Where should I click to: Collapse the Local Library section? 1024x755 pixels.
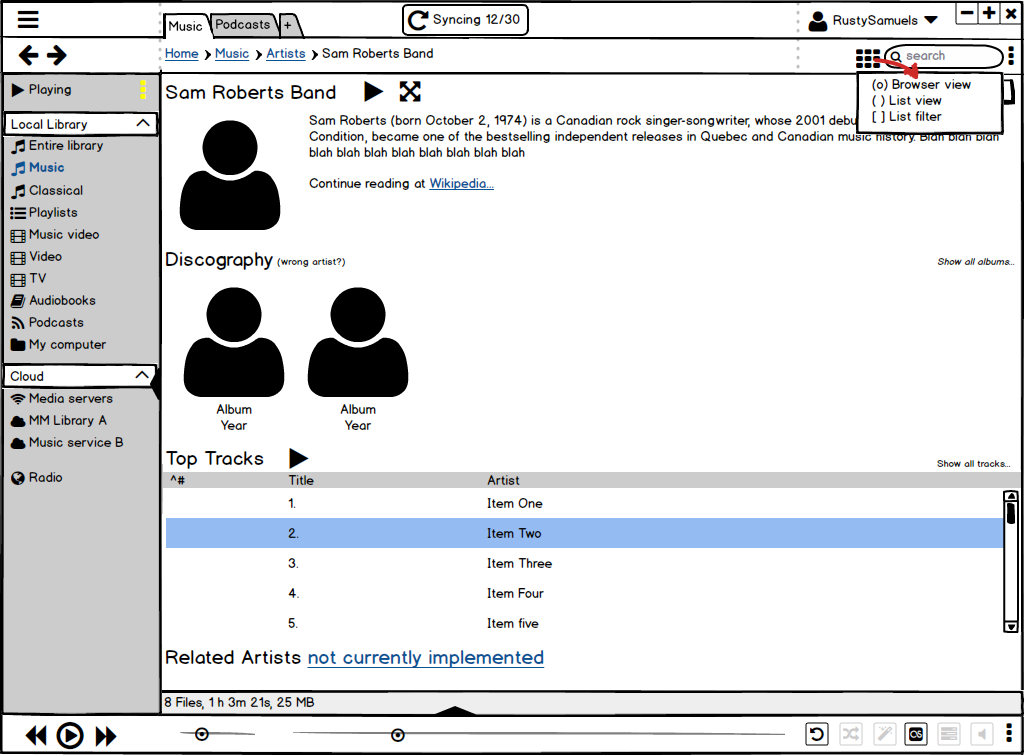click(x=143, y=124)
